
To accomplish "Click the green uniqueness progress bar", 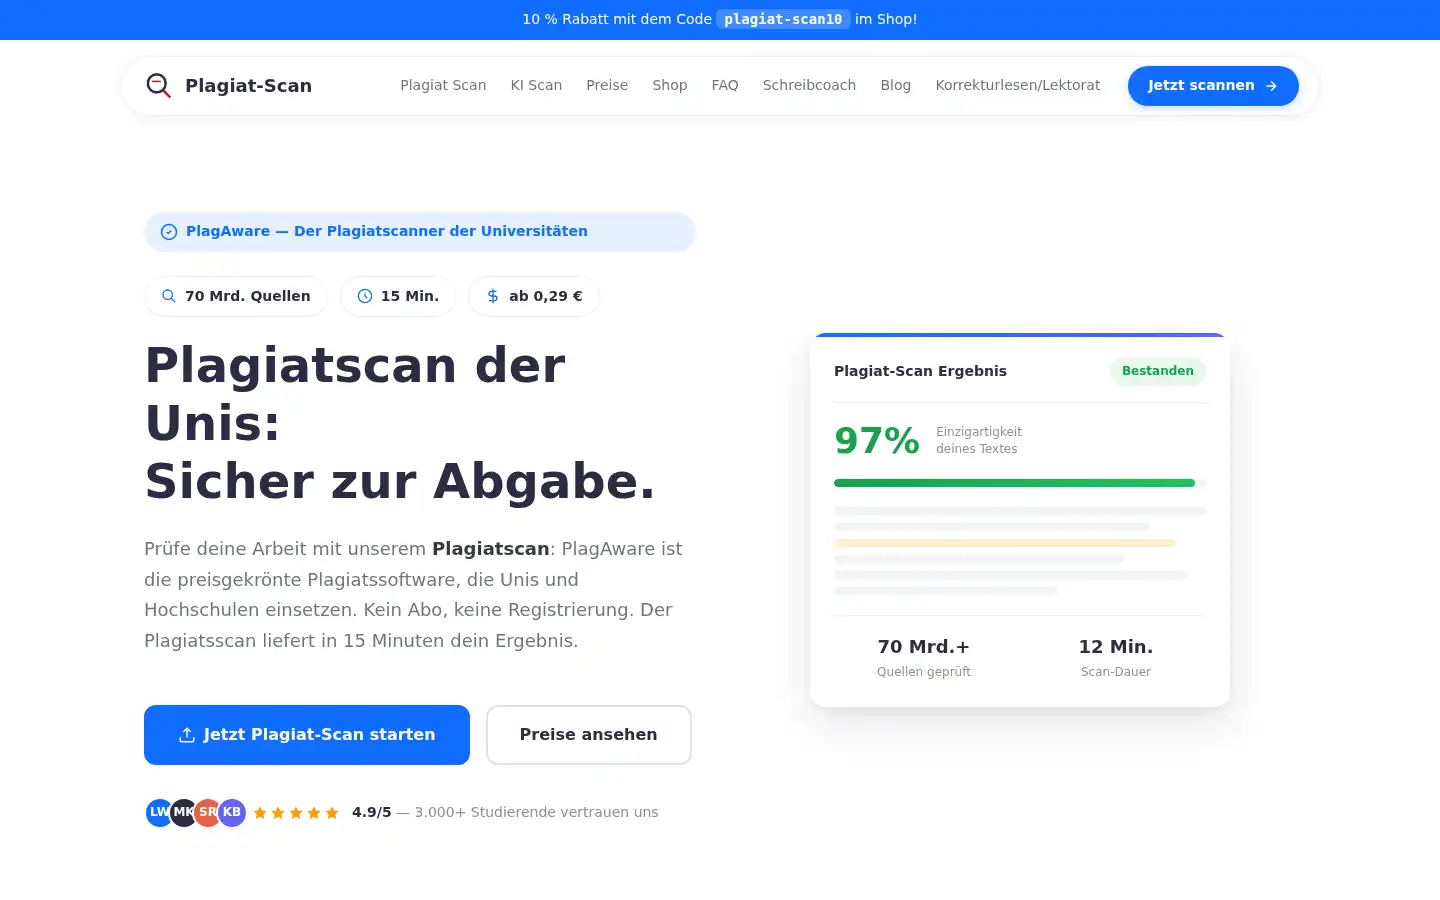I will (x=1014, y=483).
